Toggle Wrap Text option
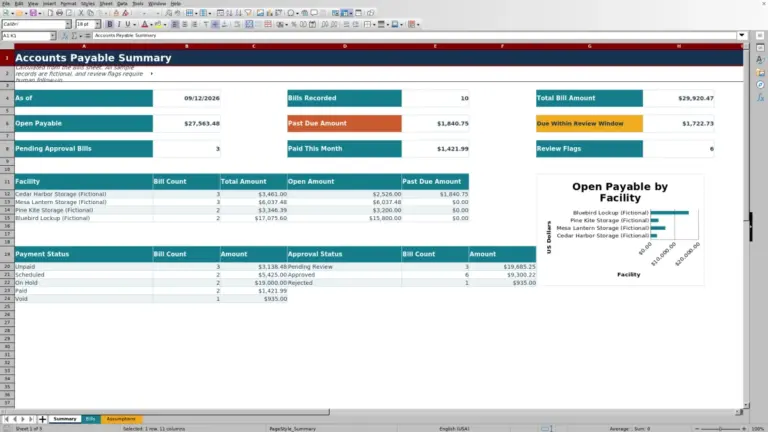The image size is (768, 432). click(x=238, y=24)
